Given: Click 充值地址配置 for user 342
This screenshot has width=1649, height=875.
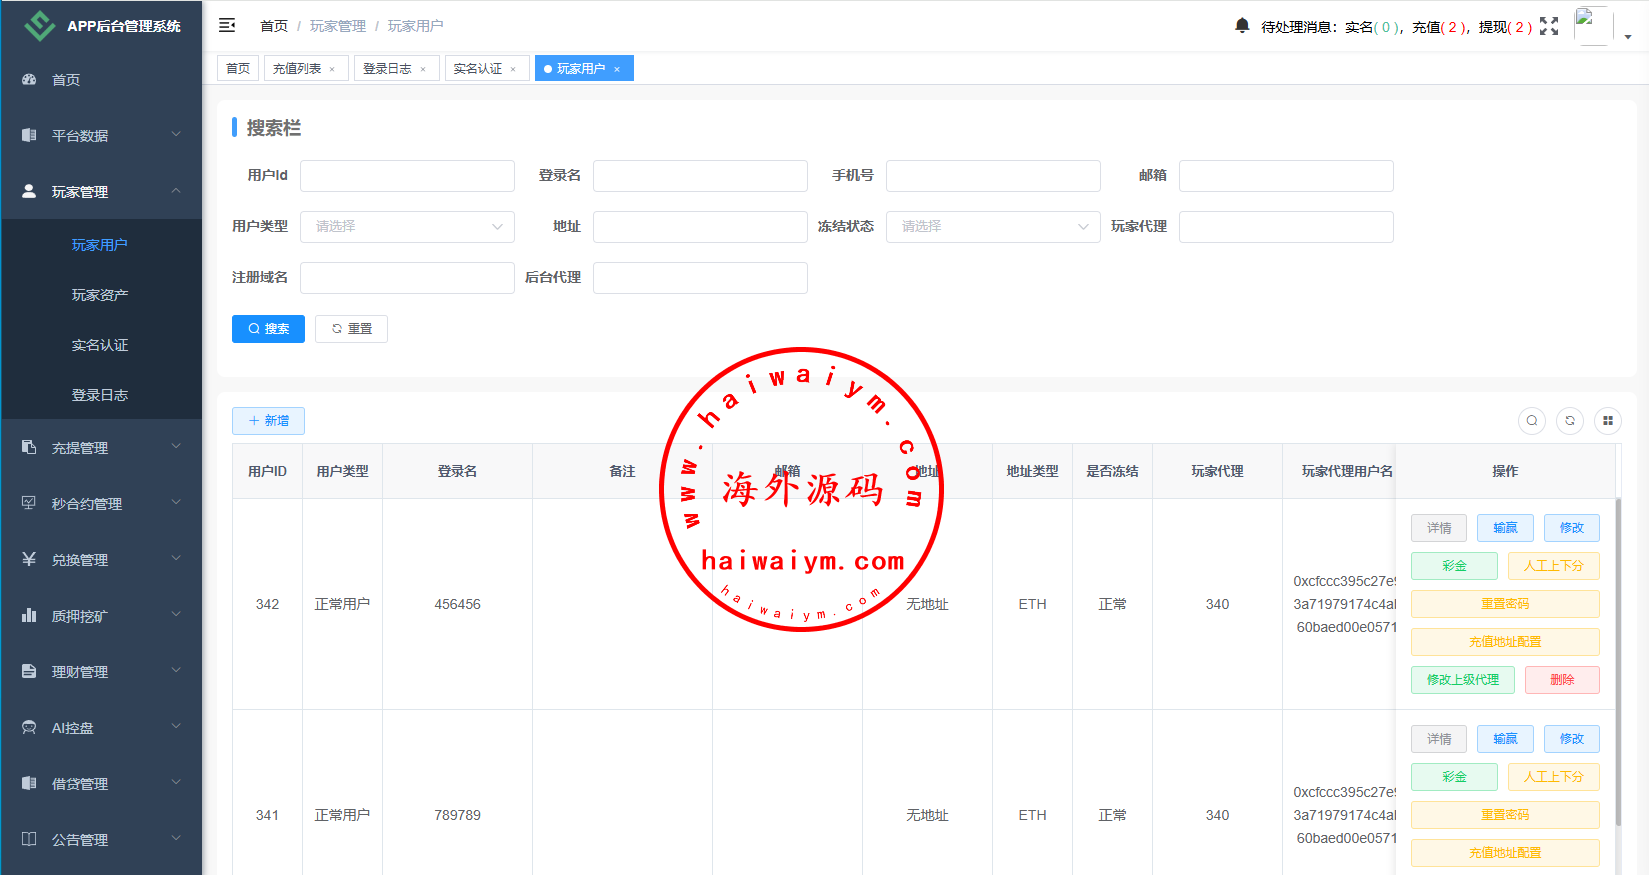Looking at the screenshot, I should click(1505, 642).
